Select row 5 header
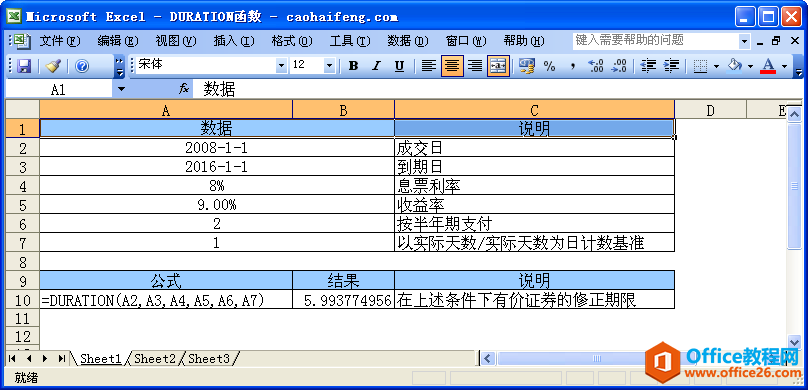 click(22, 205)
